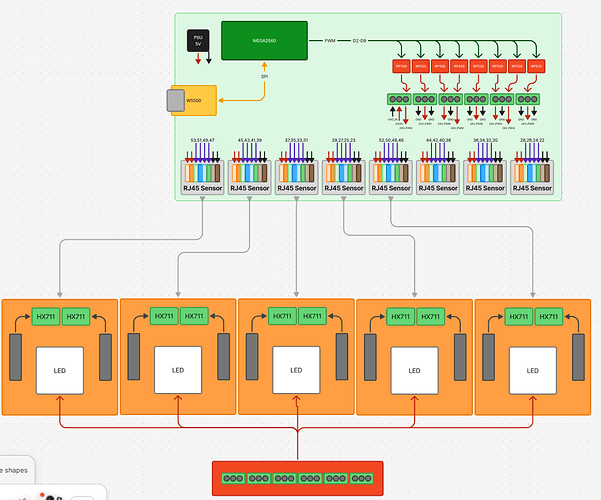Viewport: 601px width, 500px height.
Task: Click the pin label 28,26,24,22
Action: (532, 140)
